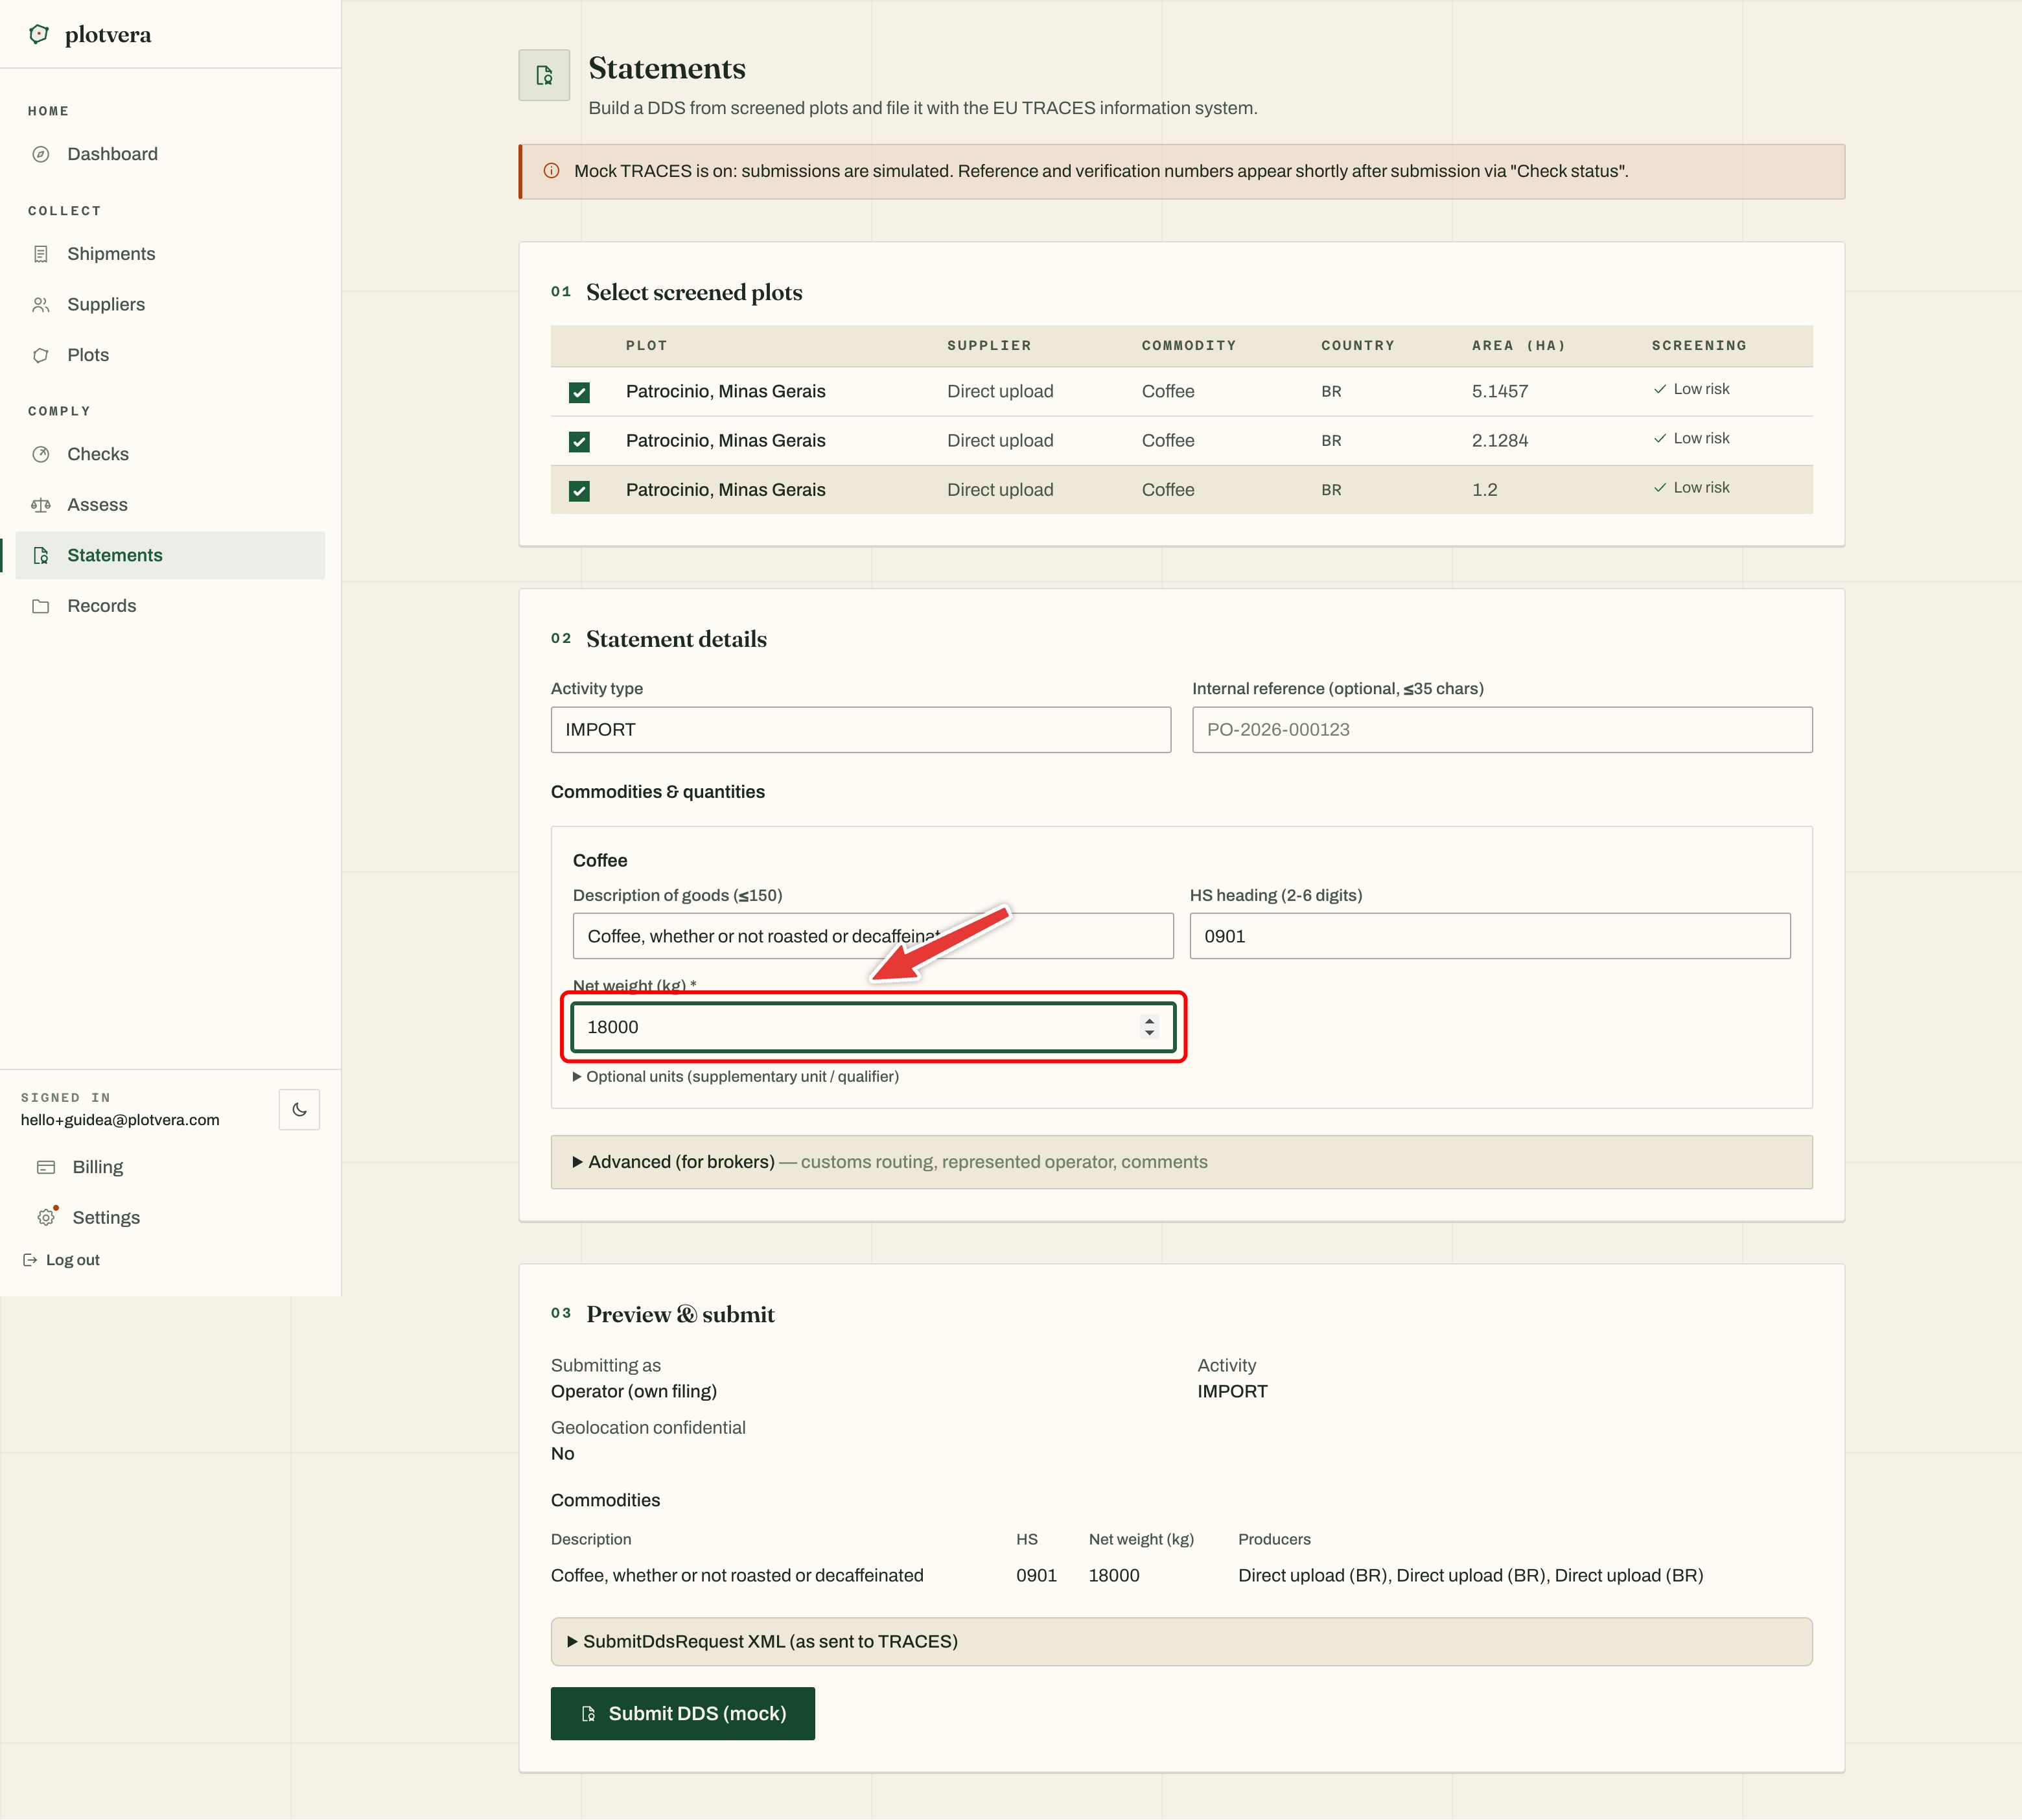Click signed-in email hello+guidea@plotvera.com
This screenshot has height=1820, width=2022.
[120, 1120]
